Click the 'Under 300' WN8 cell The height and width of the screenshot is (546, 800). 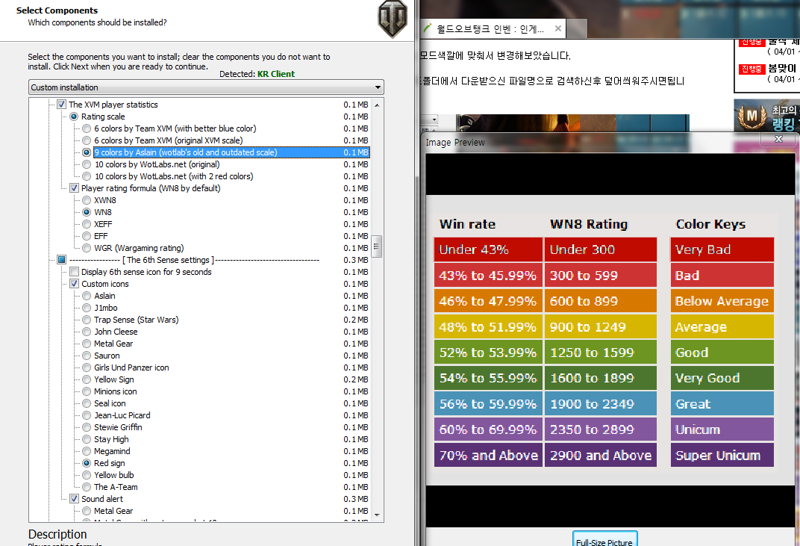[x=601, y=250]
